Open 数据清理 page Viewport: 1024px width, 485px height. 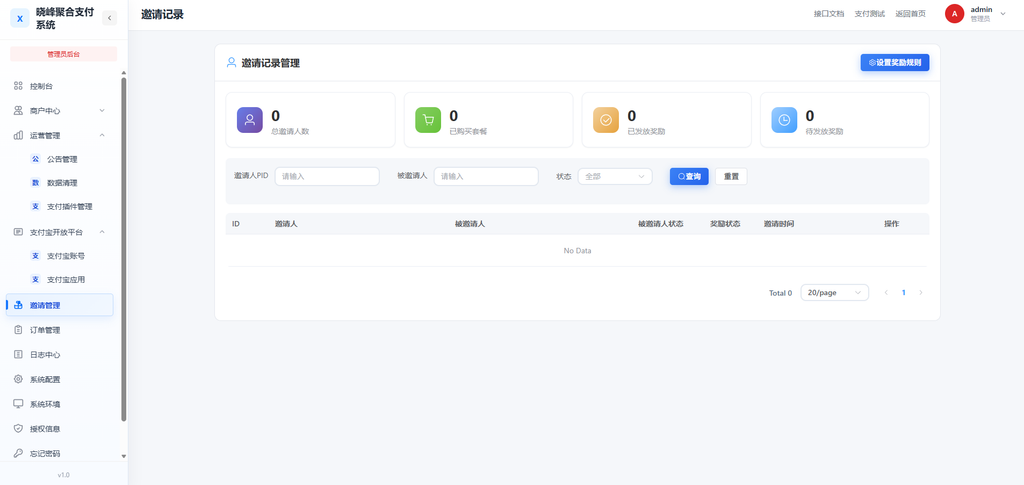coord(63,183)
